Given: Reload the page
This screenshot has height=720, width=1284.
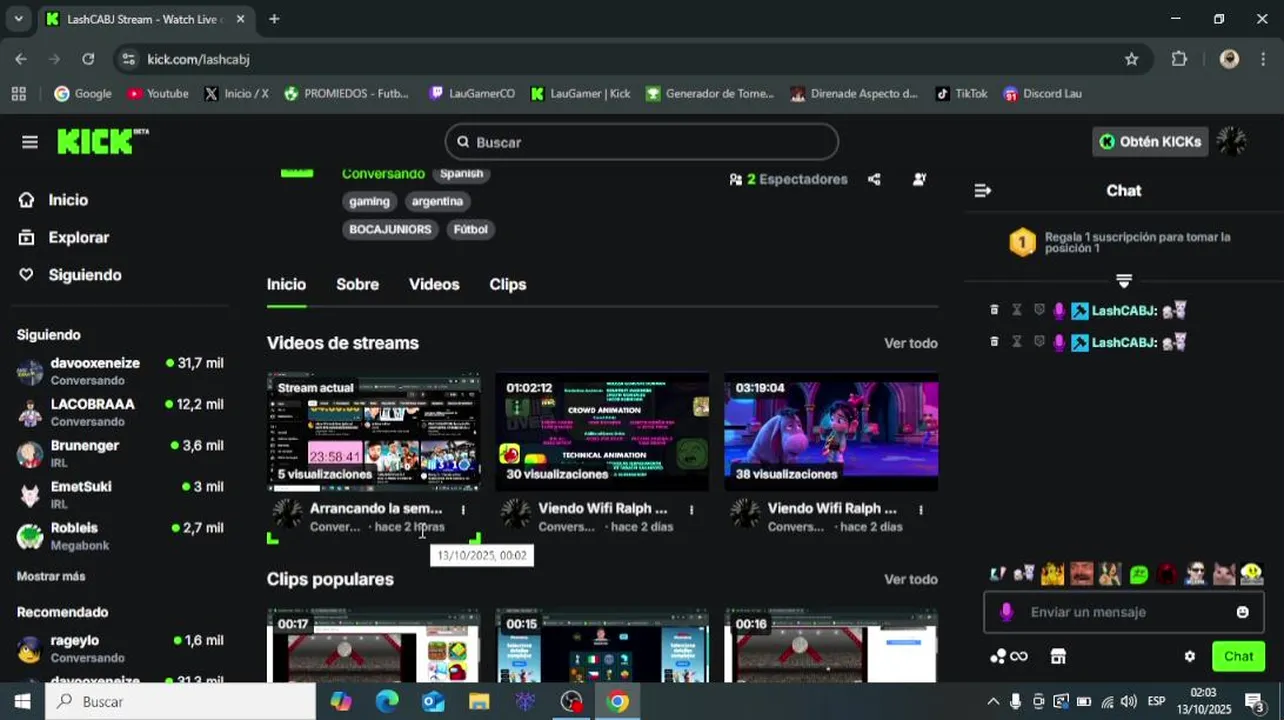Looking at the screenshot, I should pos(88,59).
